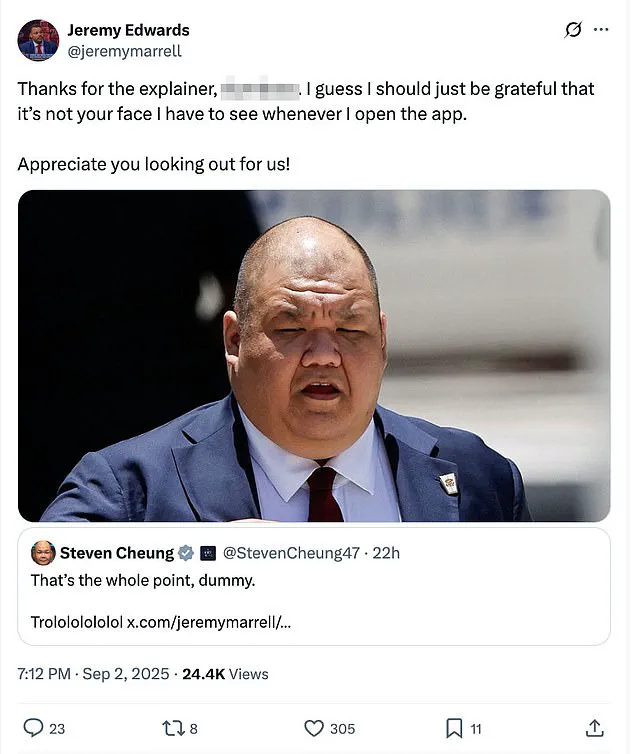
Task: Click the Jeremy Edwards display name
Action: tap(128, 30)
